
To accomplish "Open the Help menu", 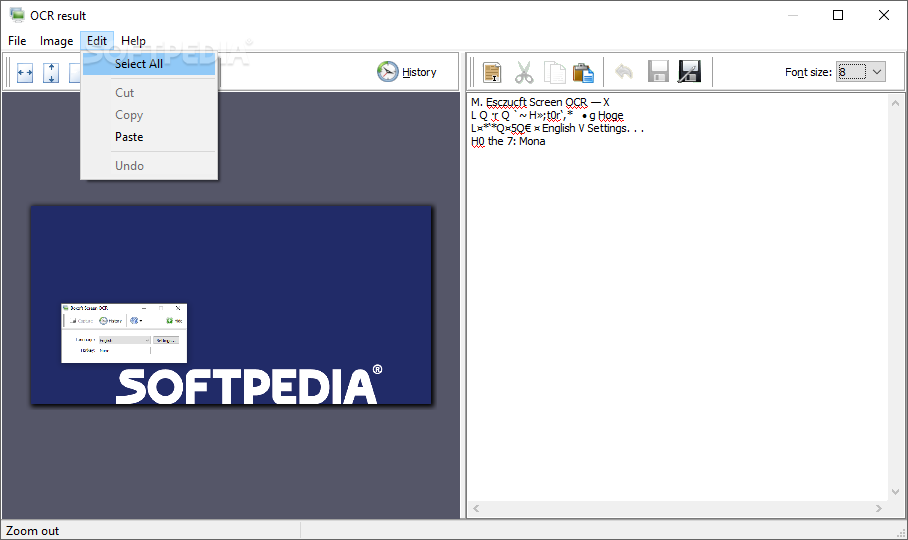I will click(133, 41).
